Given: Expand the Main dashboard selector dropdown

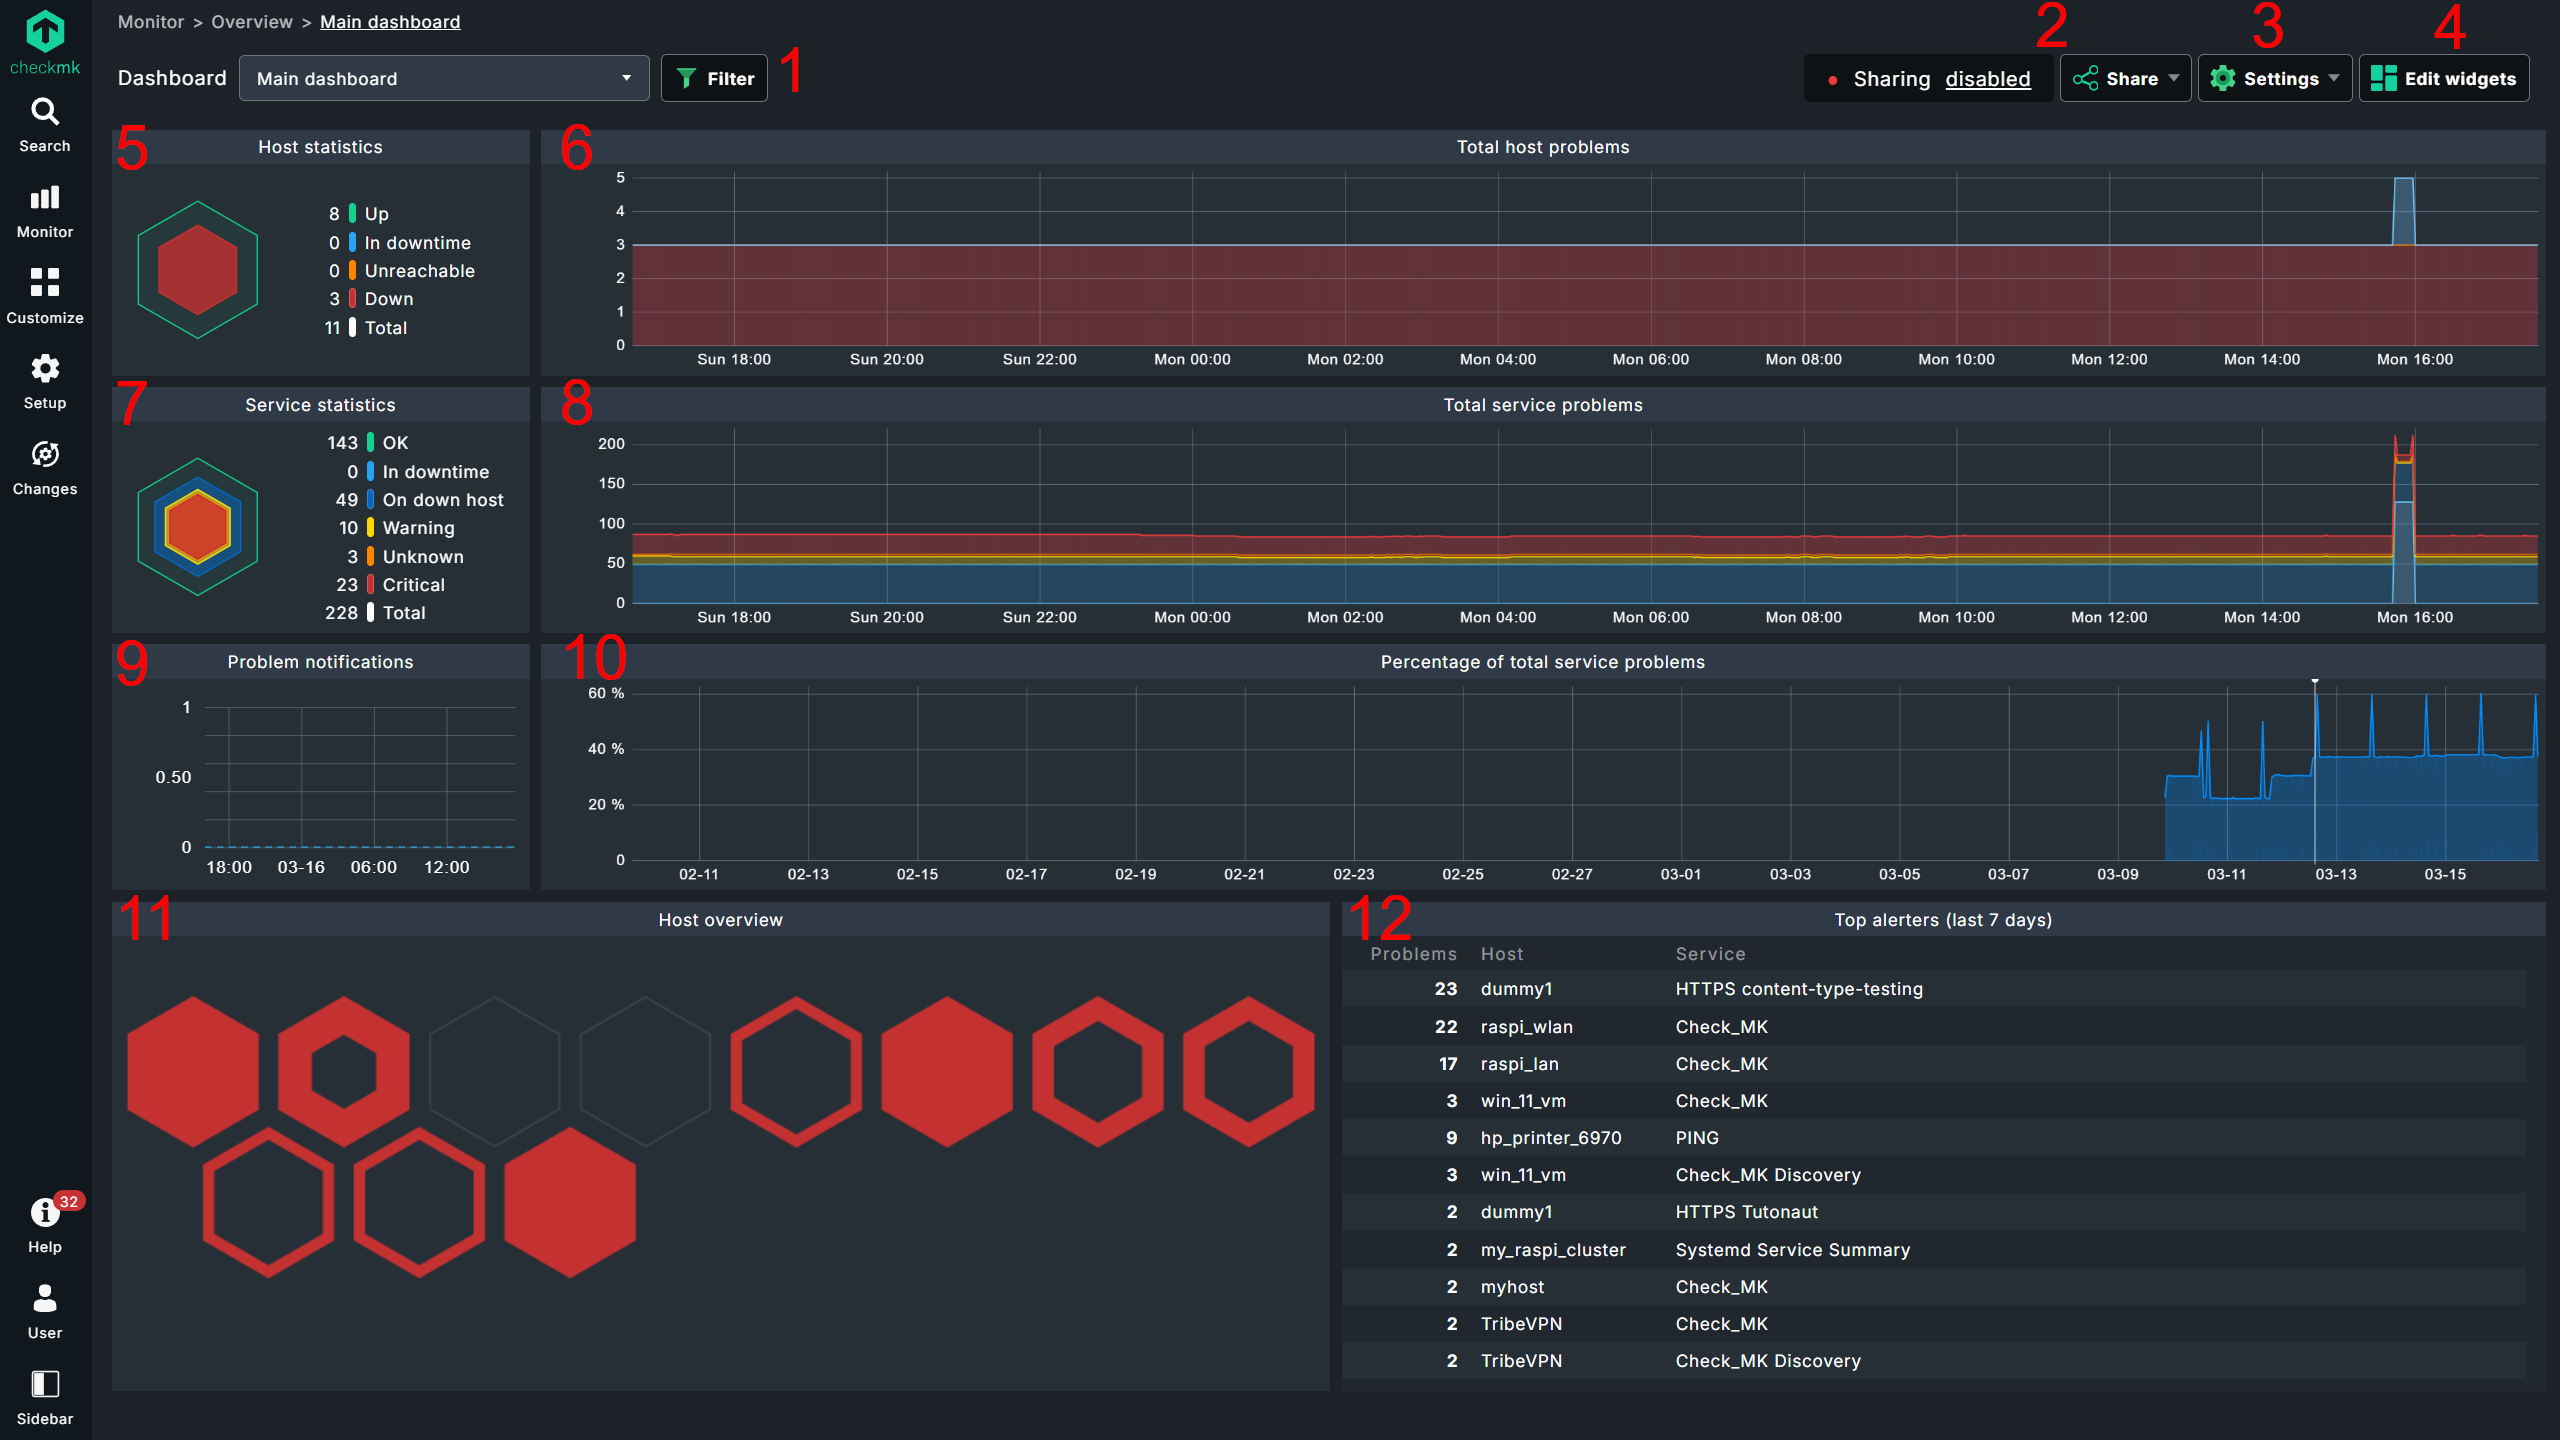Looking at the screenshot, I should tap(444, 78).
